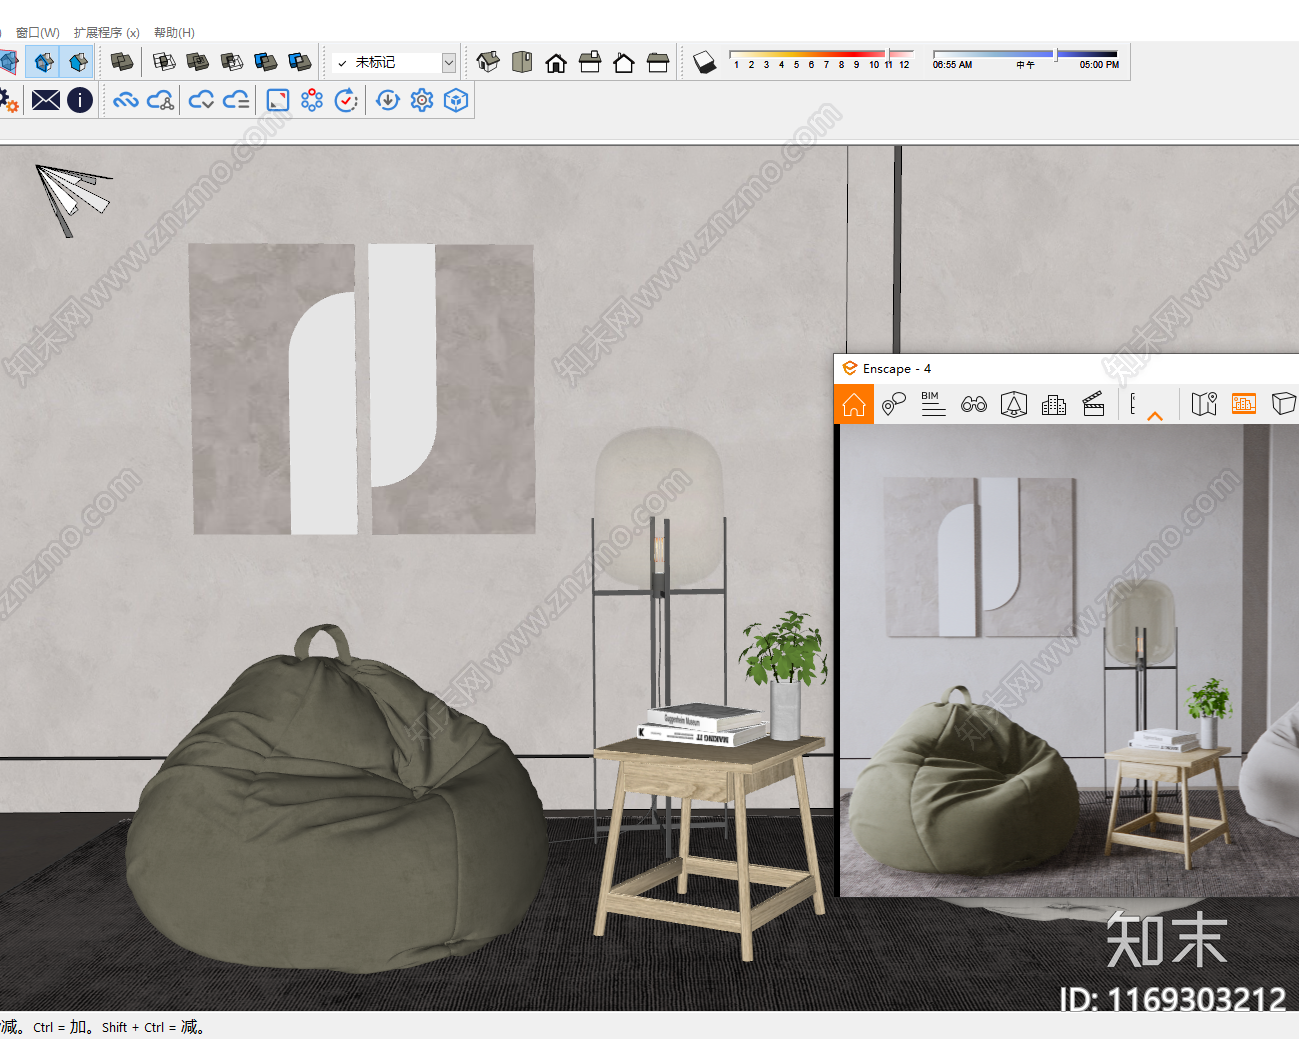Collapse Enscape toolbar with orange chevron
Viewport: 1299px width, 1039px height.
click(1155, 415)
